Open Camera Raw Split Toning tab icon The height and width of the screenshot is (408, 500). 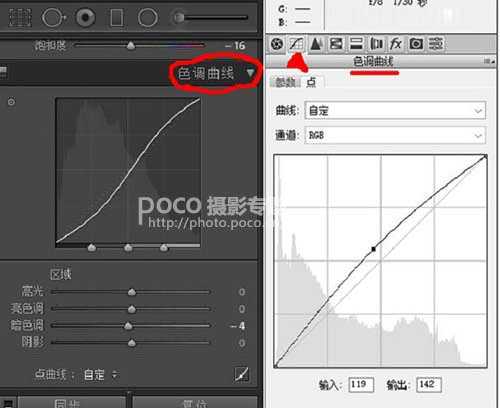[x=356, y=44]
